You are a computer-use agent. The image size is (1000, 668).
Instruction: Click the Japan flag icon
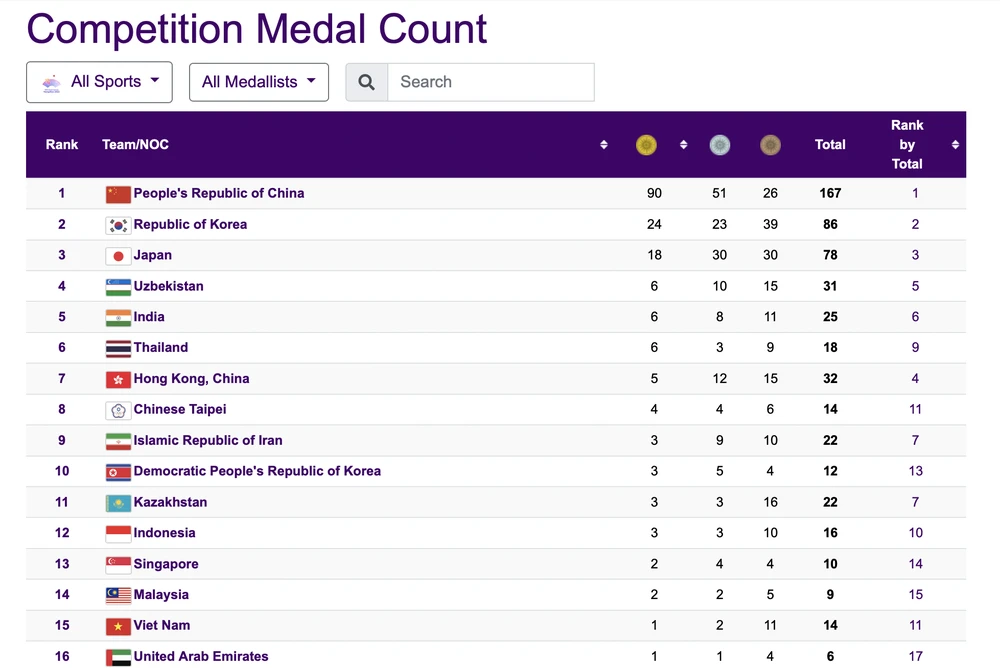[x=118, y=256]
